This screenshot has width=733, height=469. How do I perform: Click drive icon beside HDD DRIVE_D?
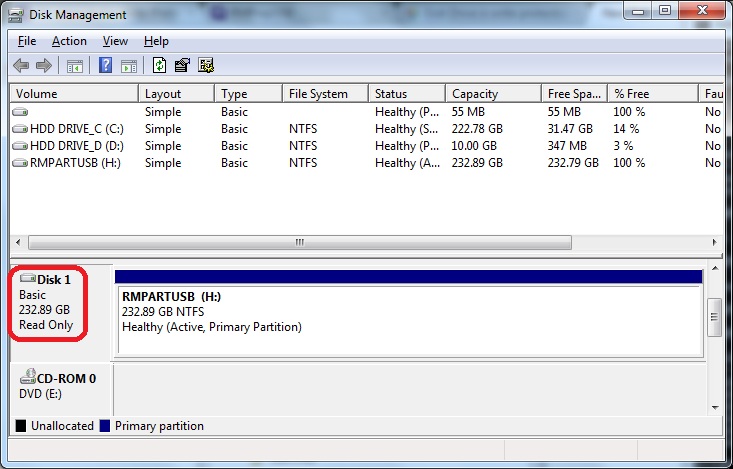tap(20, 146)
